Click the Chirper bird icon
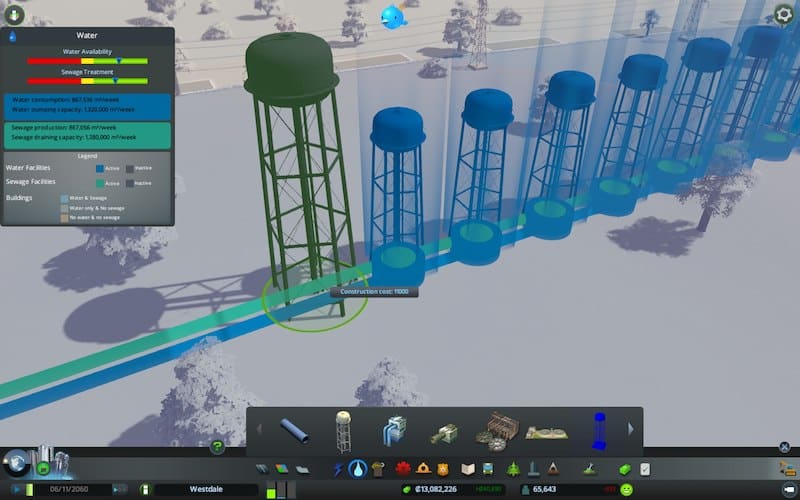This screenshot has height=500, width=800. pos(394,16)
